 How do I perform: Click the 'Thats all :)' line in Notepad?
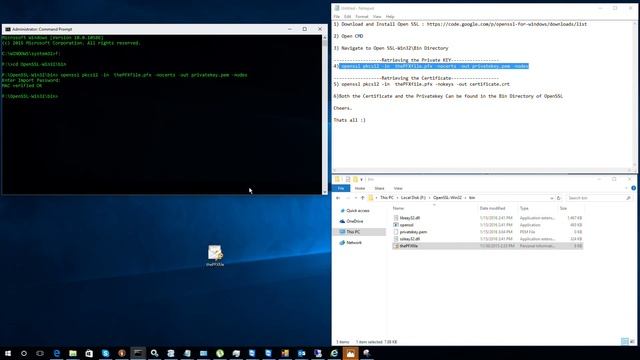point(349,120)
